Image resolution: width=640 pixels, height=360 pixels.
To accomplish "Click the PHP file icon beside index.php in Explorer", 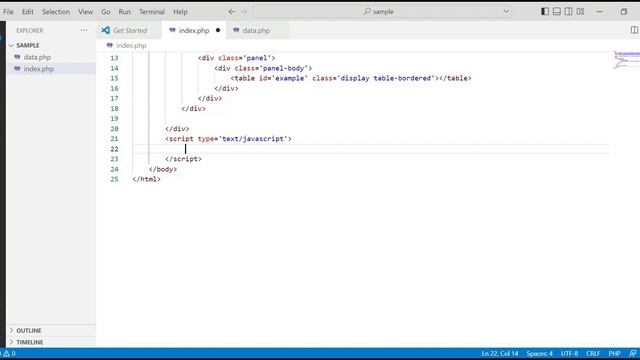I will (17, 69).
